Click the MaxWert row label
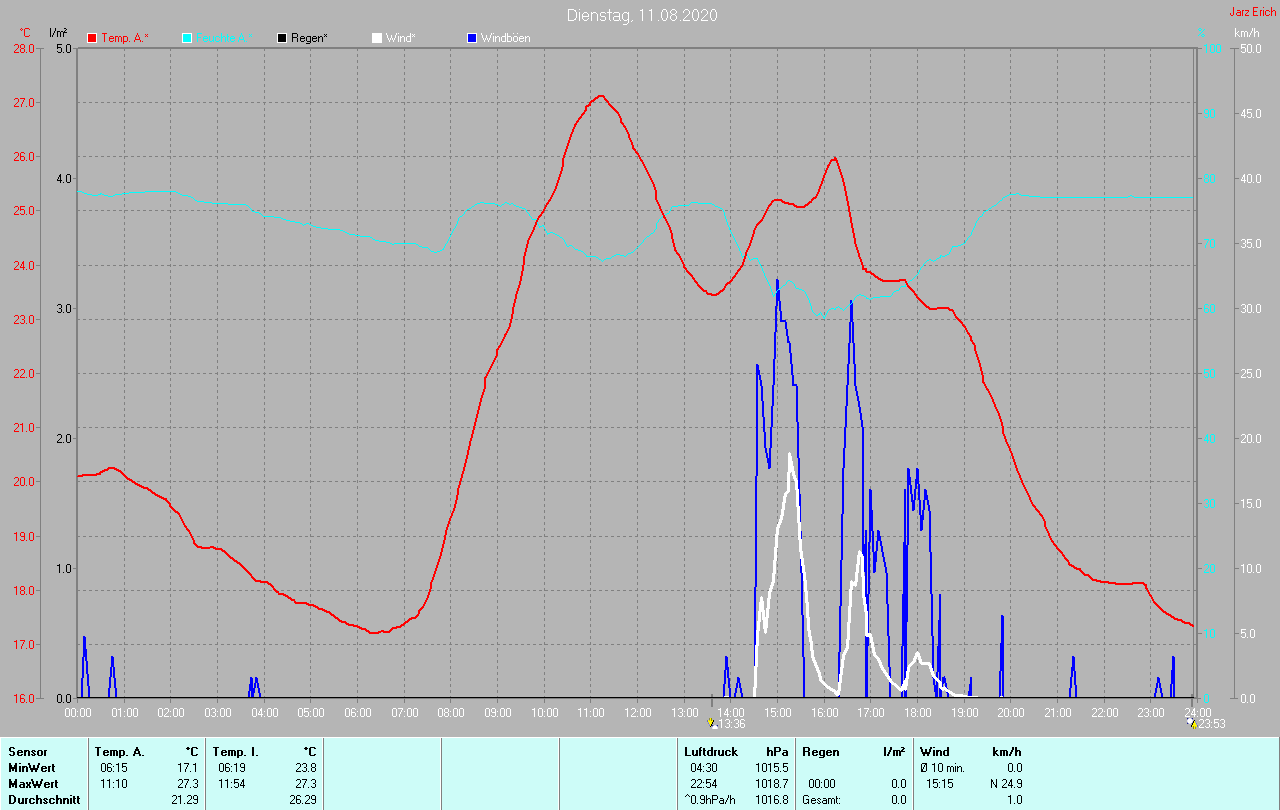Viewport: 1280px width, 810px height. [x=32, y=783]
